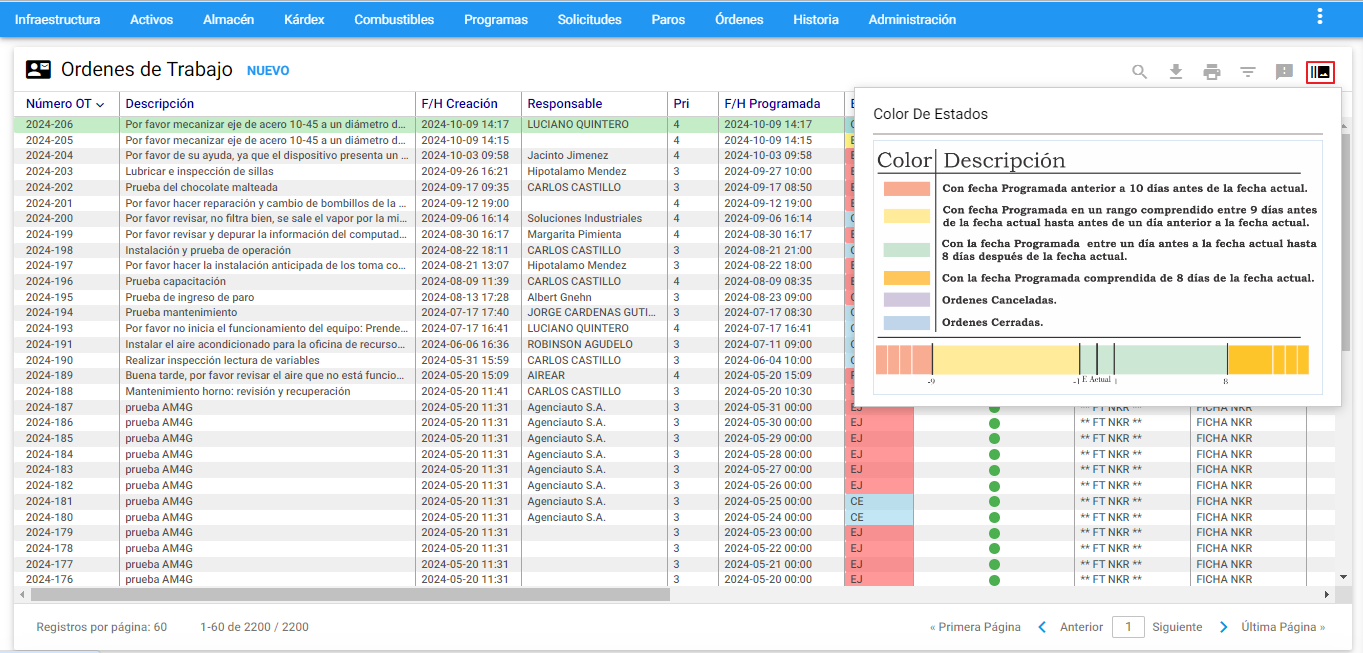Select work order 2024-206
This screenshot has height=653, width=1363.
(x=49, y=124)
